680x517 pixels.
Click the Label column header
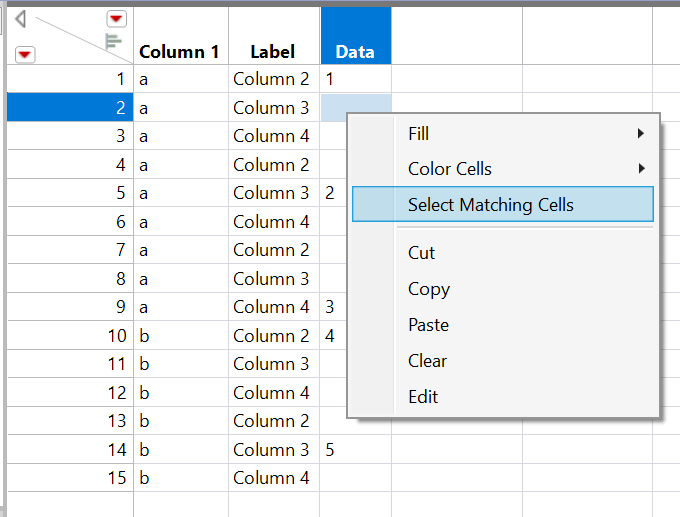pos(273,51)
